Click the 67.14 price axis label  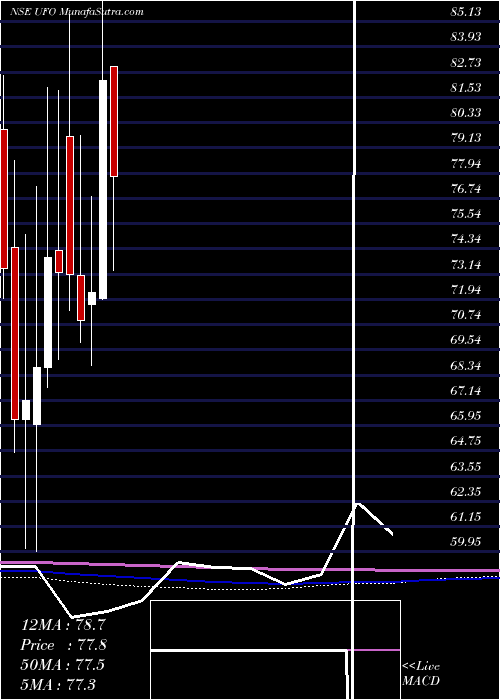click(x=466, y=391)
